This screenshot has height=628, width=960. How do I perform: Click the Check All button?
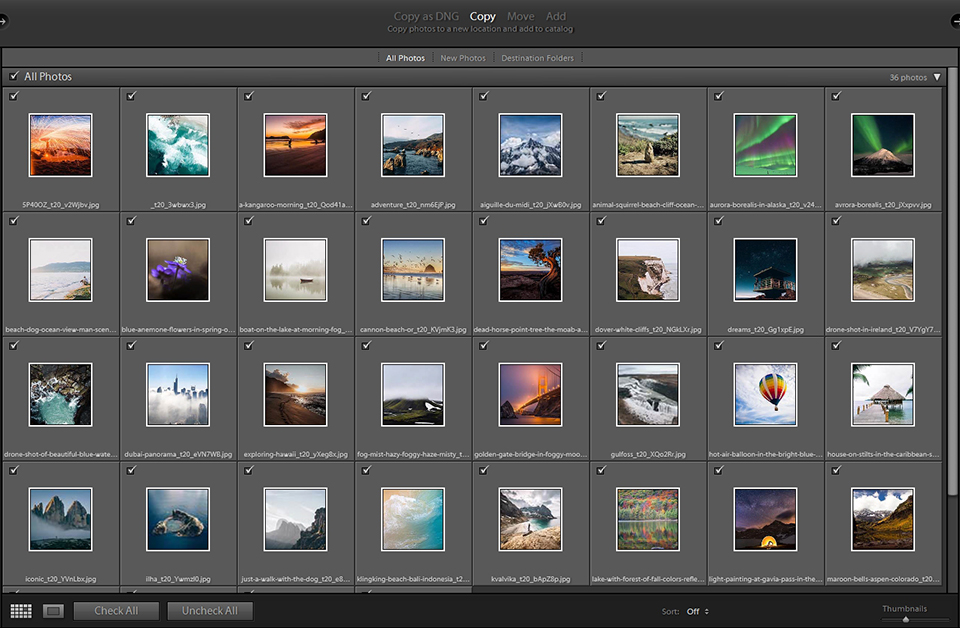[116, 611]
